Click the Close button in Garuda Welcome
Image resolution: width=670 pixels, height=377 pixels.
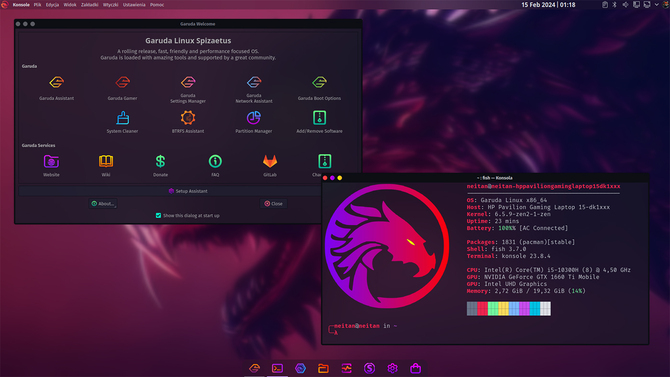tap(273, 203)
